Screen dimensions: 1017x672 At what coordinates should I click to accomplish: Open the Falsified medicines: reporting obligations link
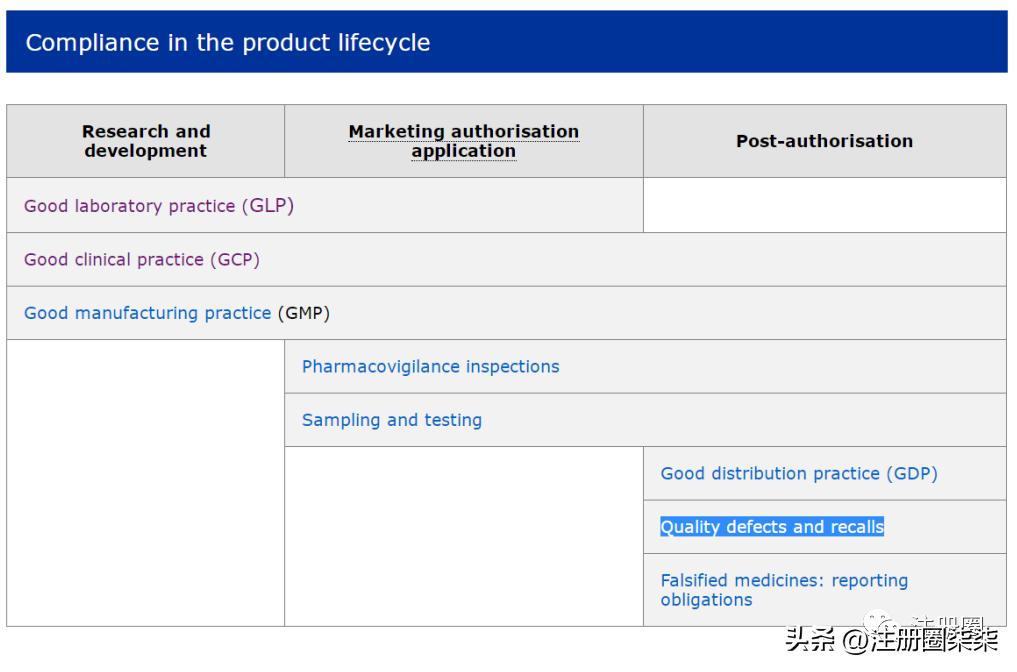(x=783, y=590)
